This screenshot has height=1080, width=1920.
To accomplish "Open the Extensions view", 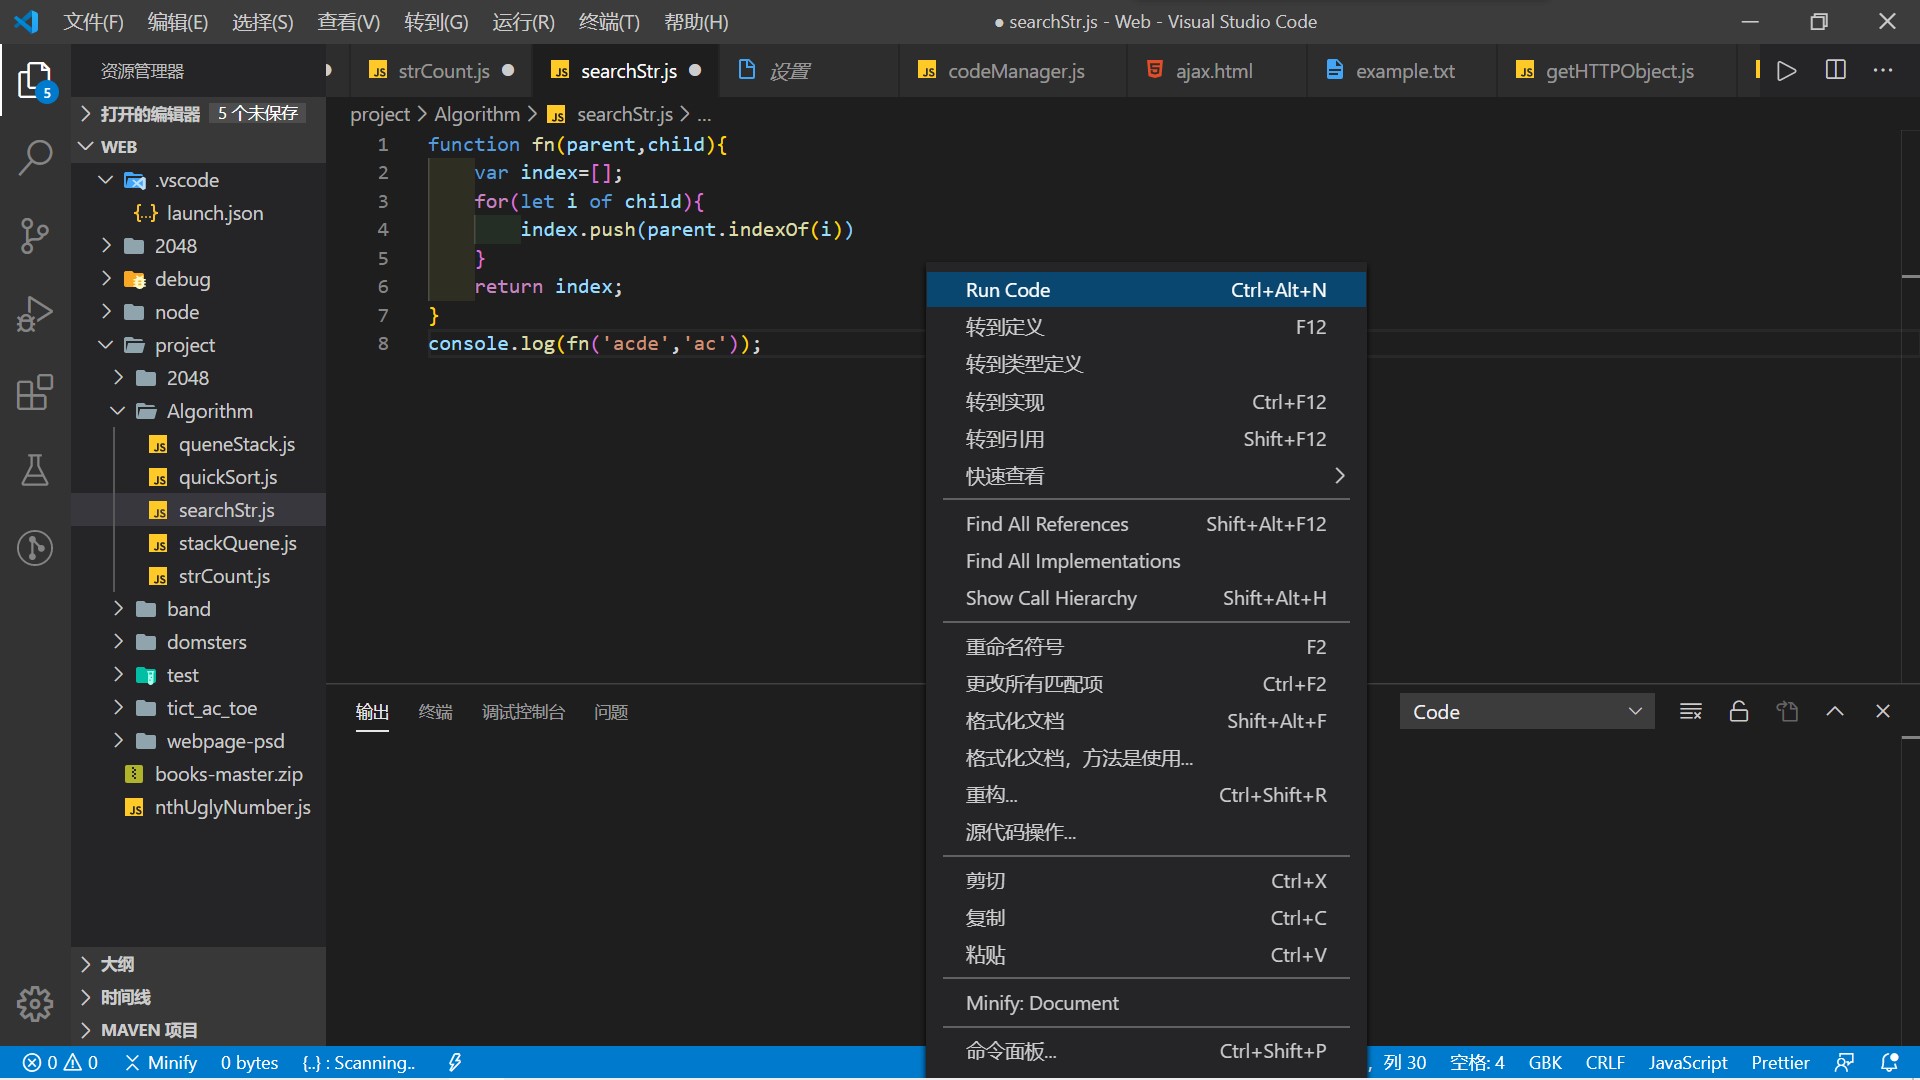I will pyautogui.click(x=35, y=393).
